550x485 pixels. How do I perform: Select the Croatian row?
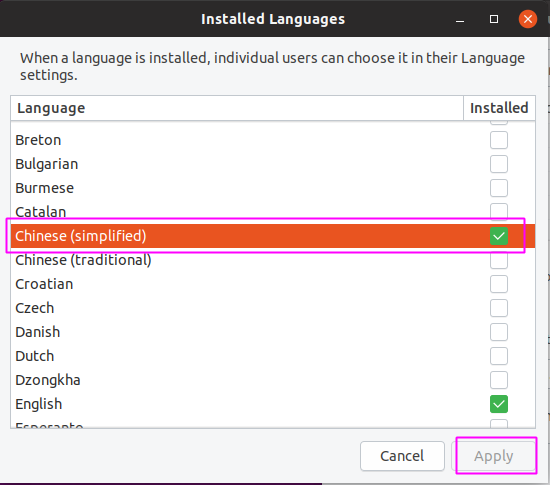tap(273, 284)
